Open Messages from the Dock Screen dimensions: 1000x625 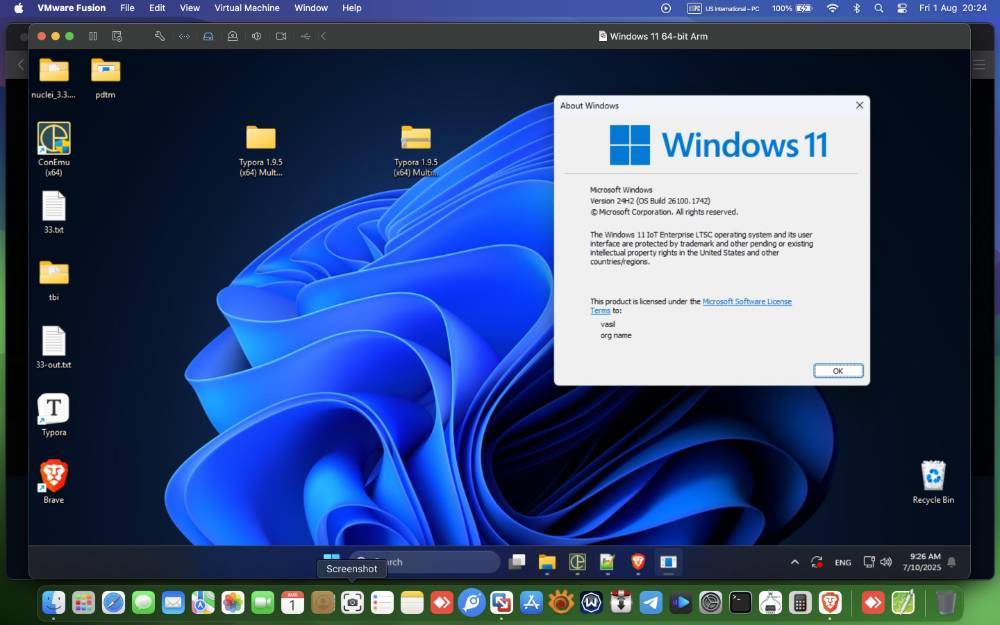pyautogui.click(x=143, y=602)
